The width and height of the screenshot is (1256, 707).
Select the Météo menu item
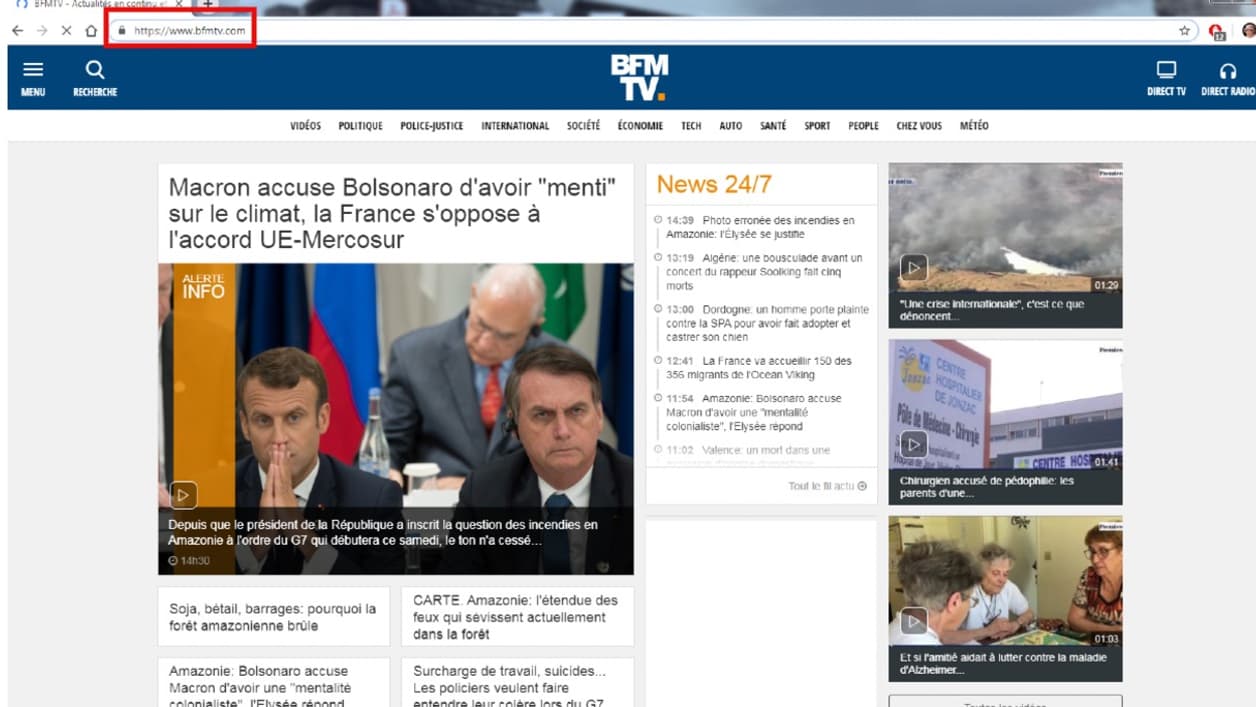coord(973,126)
